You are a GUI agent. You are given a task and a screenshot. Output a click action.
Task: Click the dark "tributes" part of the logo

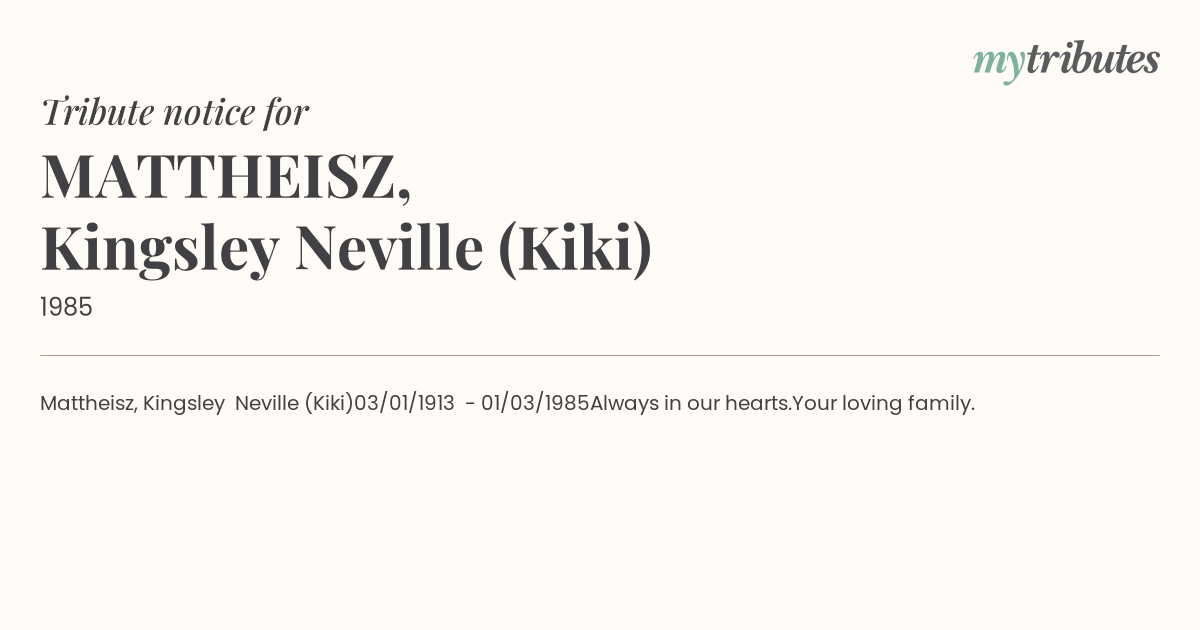[1092, 59]
